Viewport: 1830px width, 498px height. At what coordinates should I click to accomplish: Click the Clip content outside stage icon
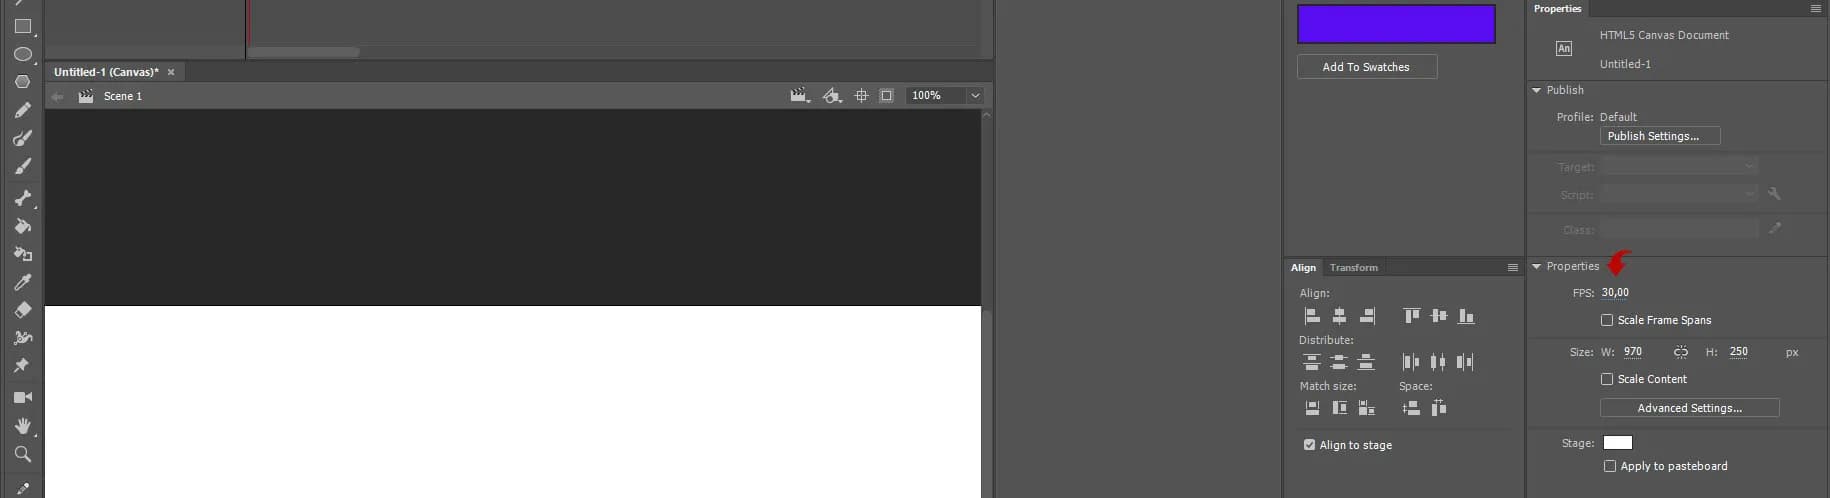pos(886,96)
